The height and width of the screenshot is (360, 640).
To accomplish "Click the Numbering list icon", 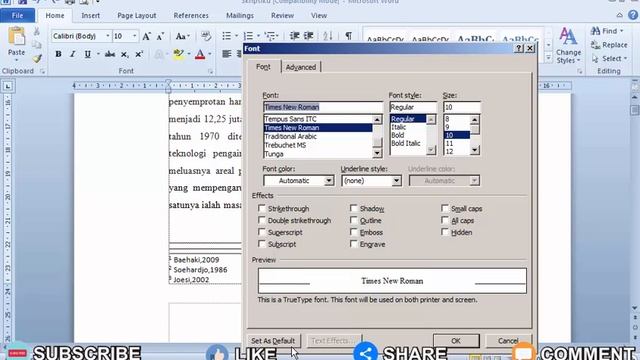I will 248,36.
